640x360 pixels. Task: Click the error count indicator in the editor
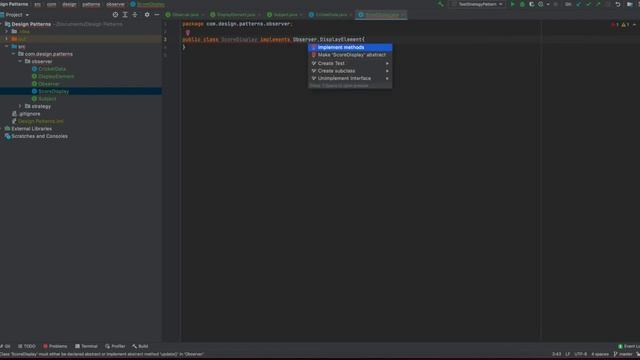pyautogui.click(x=615, y=24)
